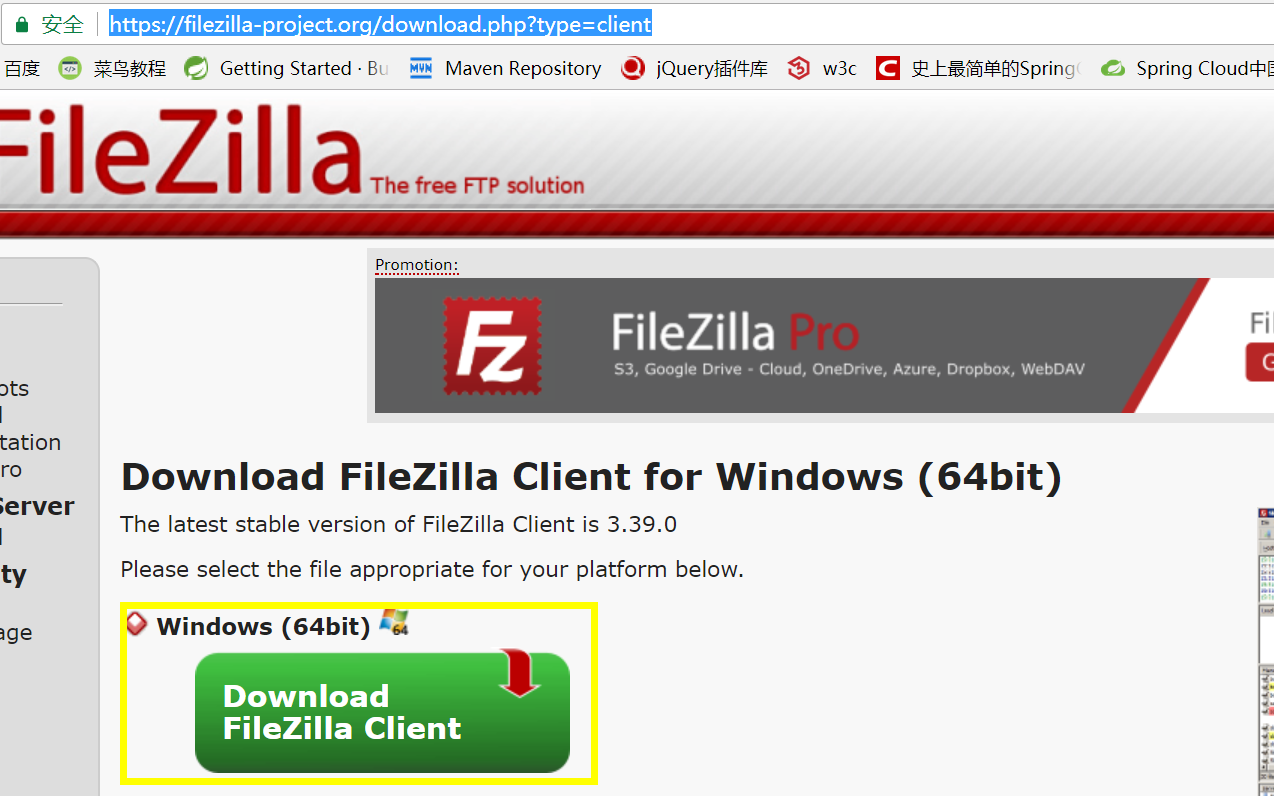Click the red FZ FileZilla Pro logo
The height and width of the screenshot is (796, 1274).
pyautogui.click(x=493, y=345)
